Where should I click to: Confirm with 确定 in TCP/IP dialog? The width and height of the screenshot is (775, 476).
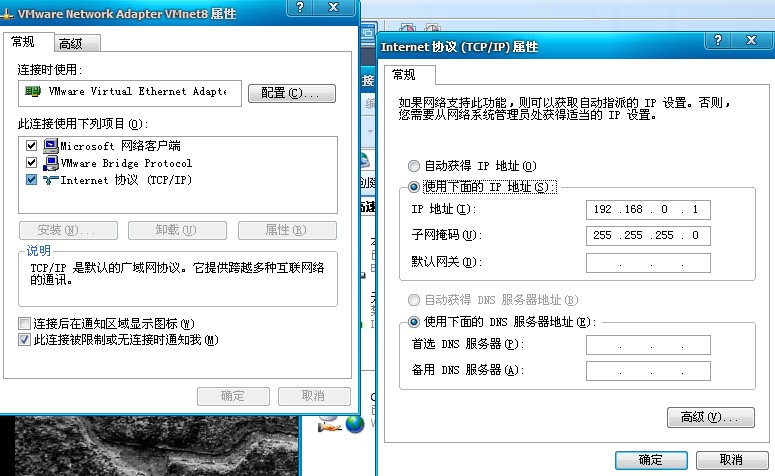651,460
